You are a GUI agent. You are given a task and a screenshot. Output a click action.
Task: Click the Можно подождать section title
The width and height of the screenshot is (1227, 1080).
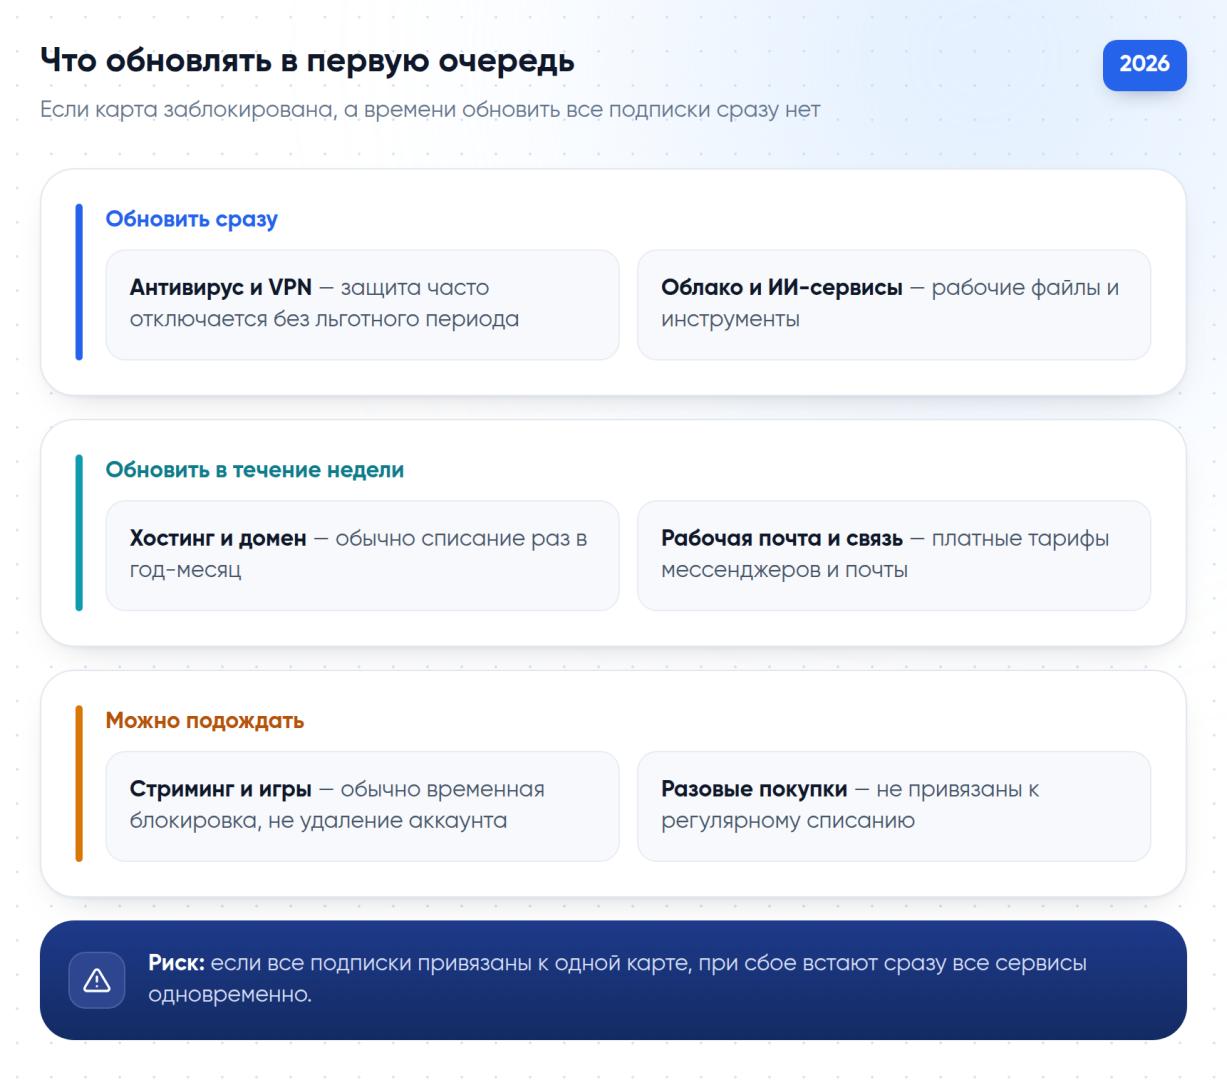pos(205,721)
